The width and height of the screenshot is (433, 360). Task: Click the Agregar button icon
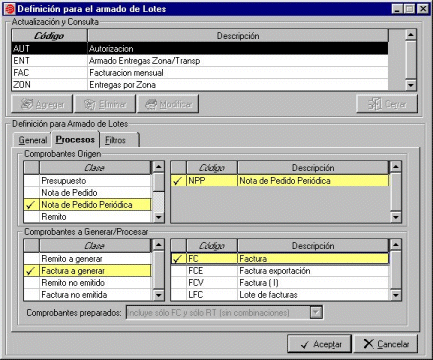[27, 104]
